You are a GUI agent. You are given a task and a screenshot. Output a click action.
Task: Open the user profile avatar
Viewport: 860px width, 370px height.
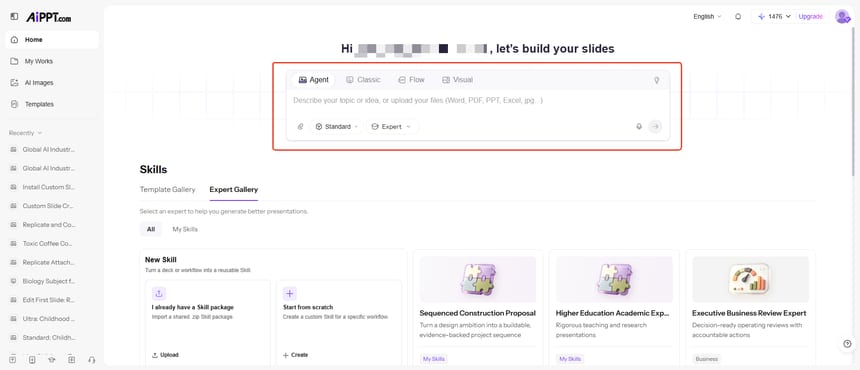842,16
